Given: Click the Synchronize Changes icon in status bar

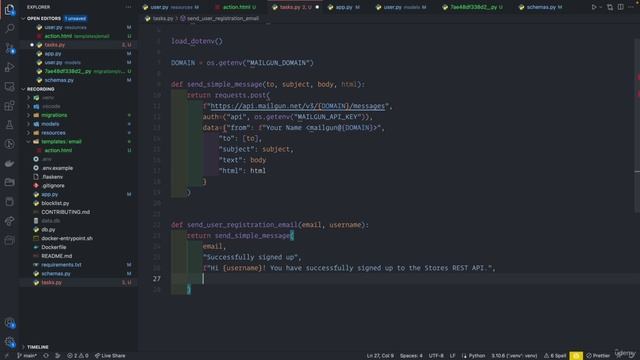Looking at the screenshot, I should (46, 356).
